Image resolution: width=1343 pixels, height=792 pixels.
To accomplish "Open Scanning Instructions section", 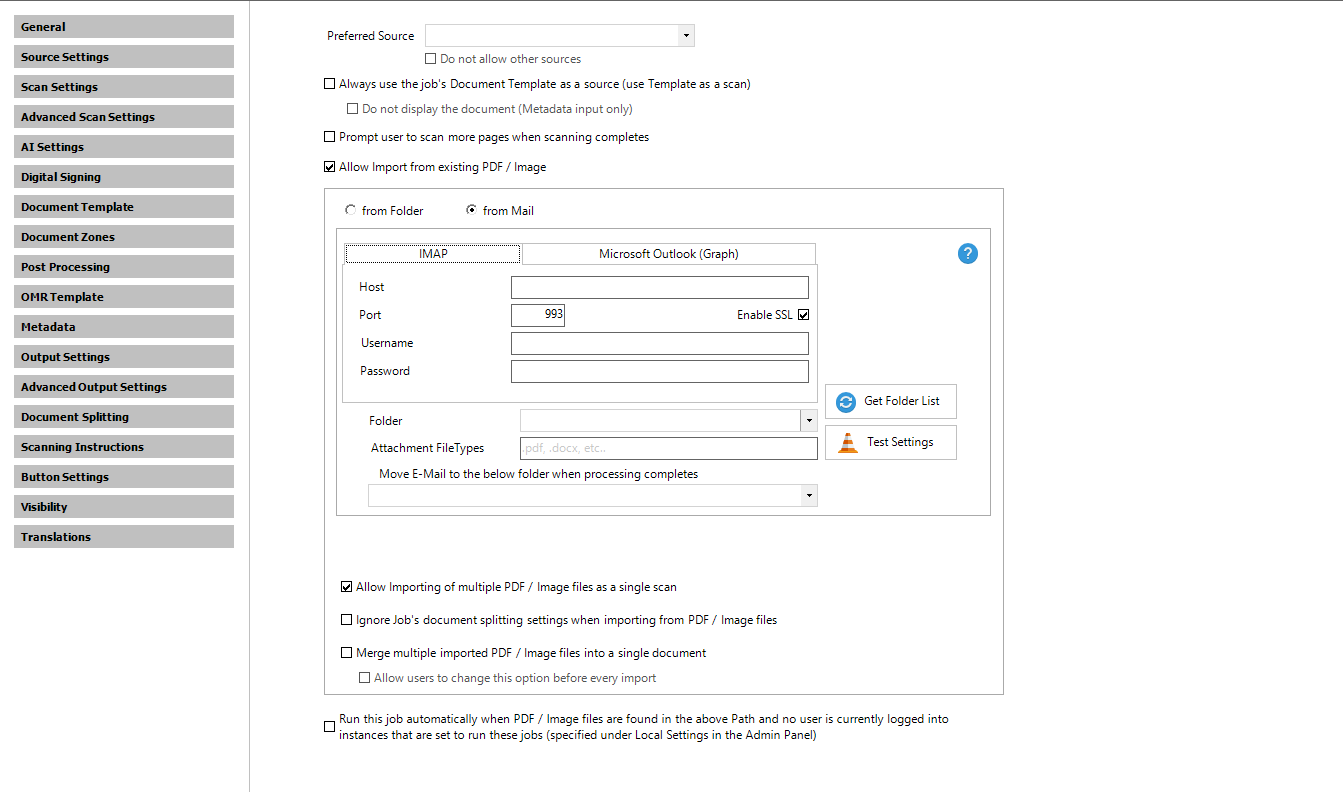I will pyautogui.click(x=124, y=447).
